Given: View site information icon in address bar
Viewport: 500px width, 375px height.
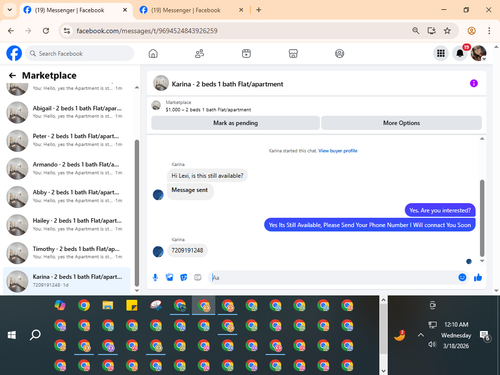Looking at the screenshot, I should coord(67,31).
